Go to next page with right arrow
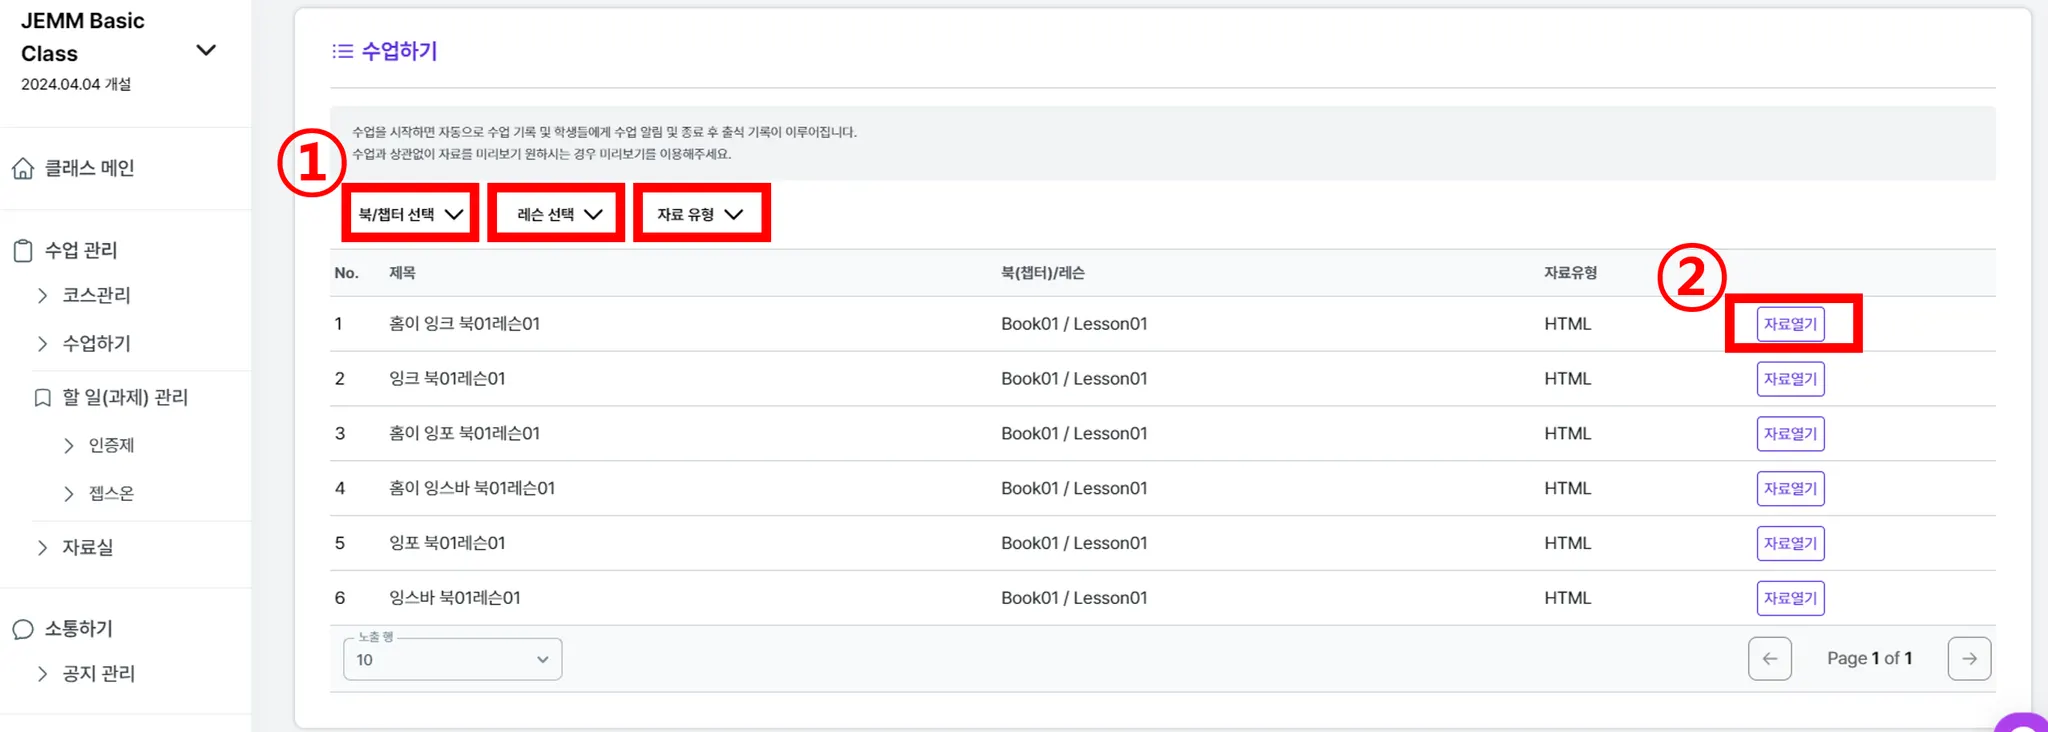 (1970, 659)
